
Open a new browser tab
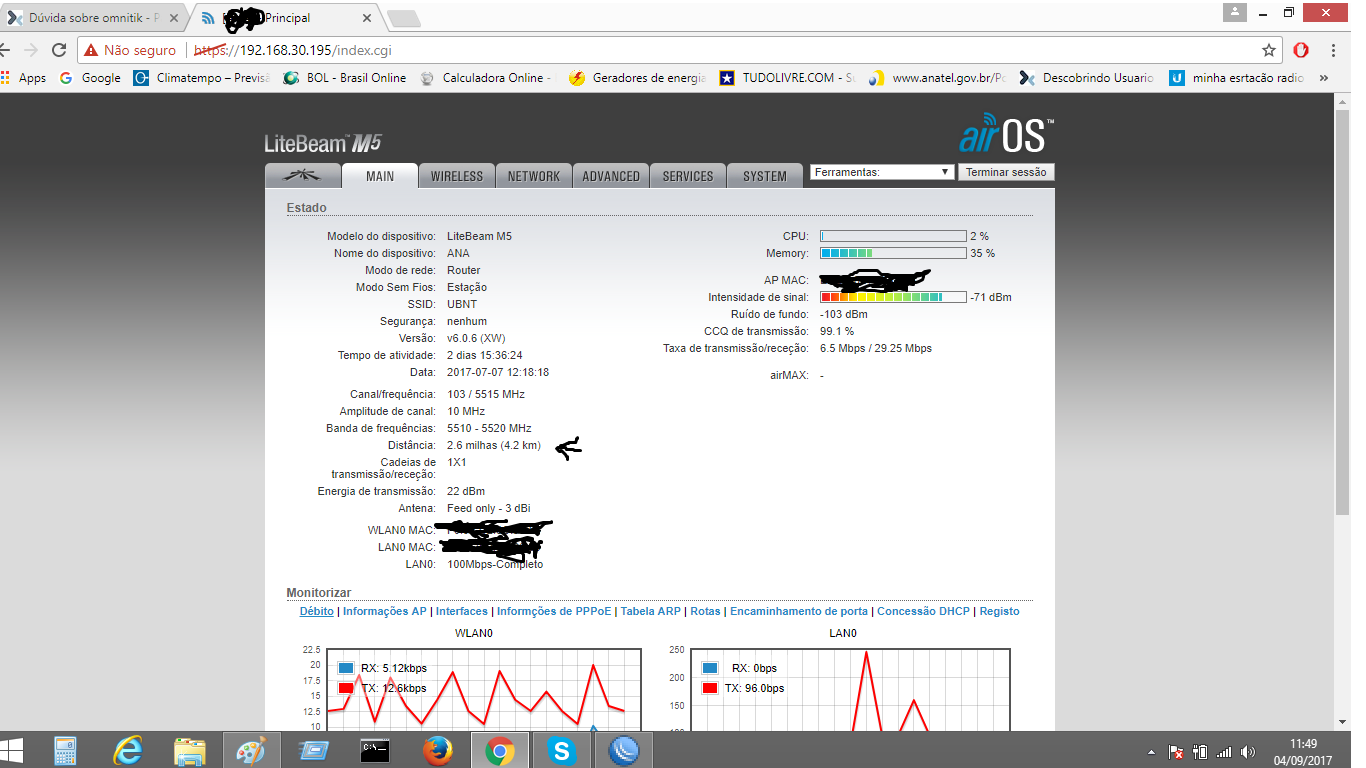[403, 18]
